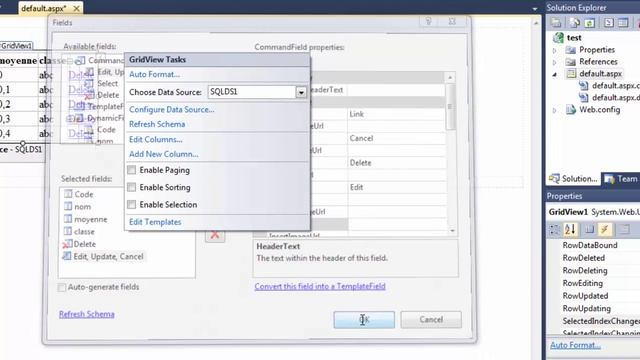Select default.aspx file in Solution Explorer
This screenshot has width=640, height=360.
pos(600,74)
